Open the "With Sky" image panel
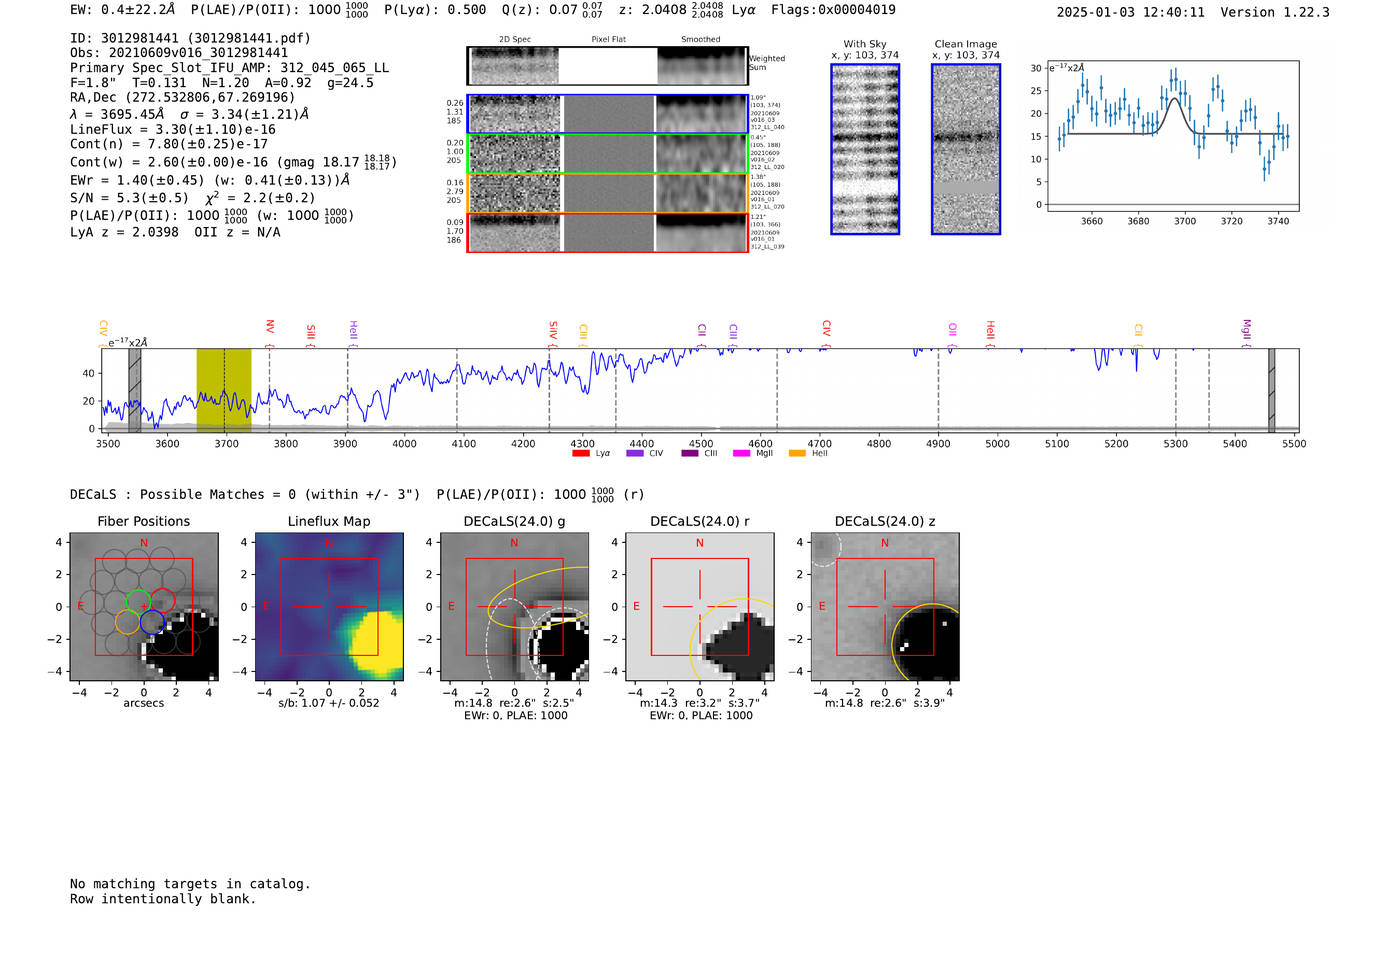Screen dimensions: 1400x953 tap(865, 149)
